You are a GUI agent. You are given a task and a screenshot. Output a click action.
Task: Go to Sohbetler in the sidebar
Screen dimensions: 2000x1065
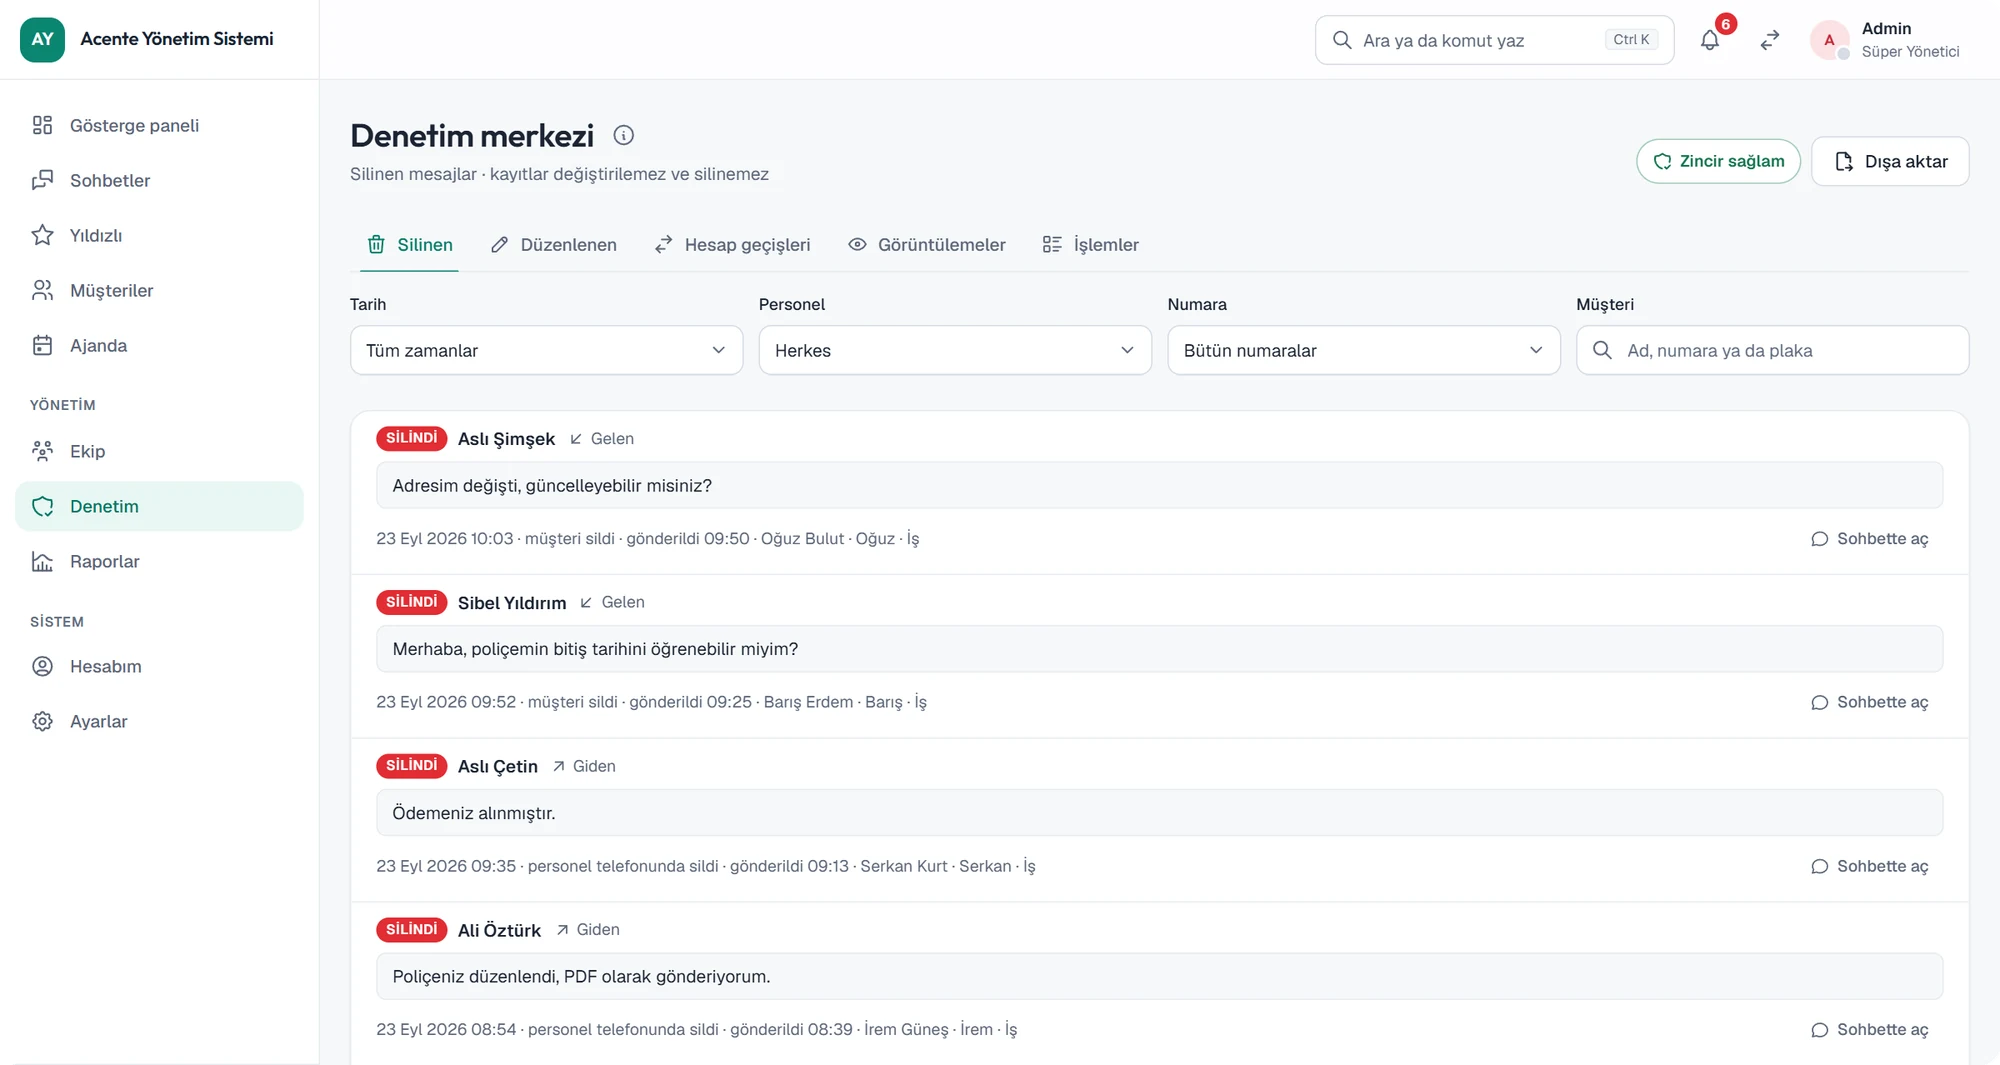tap(160, 180)
